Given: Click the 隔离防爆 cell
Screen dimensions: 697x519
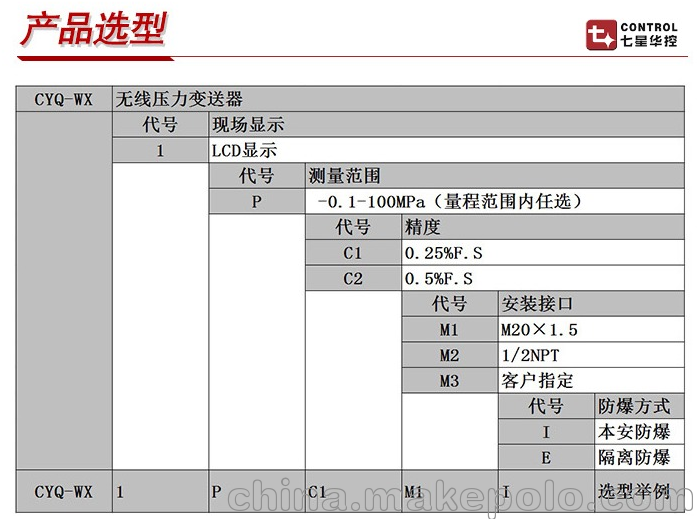Looking at the screenshot, I should (x=640, y=457).
